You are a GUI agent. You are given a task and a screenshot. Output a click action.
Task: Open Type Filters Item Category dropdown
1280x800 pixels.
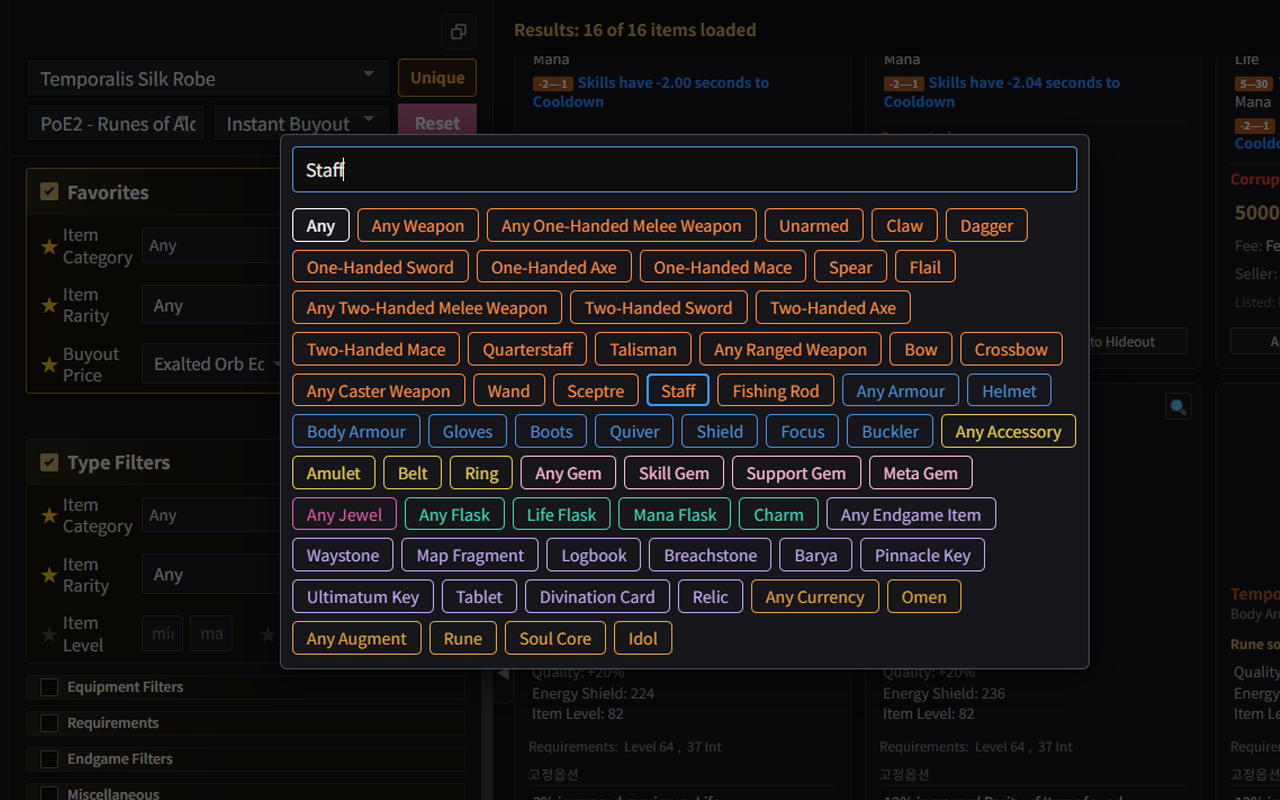coord(211,516)
